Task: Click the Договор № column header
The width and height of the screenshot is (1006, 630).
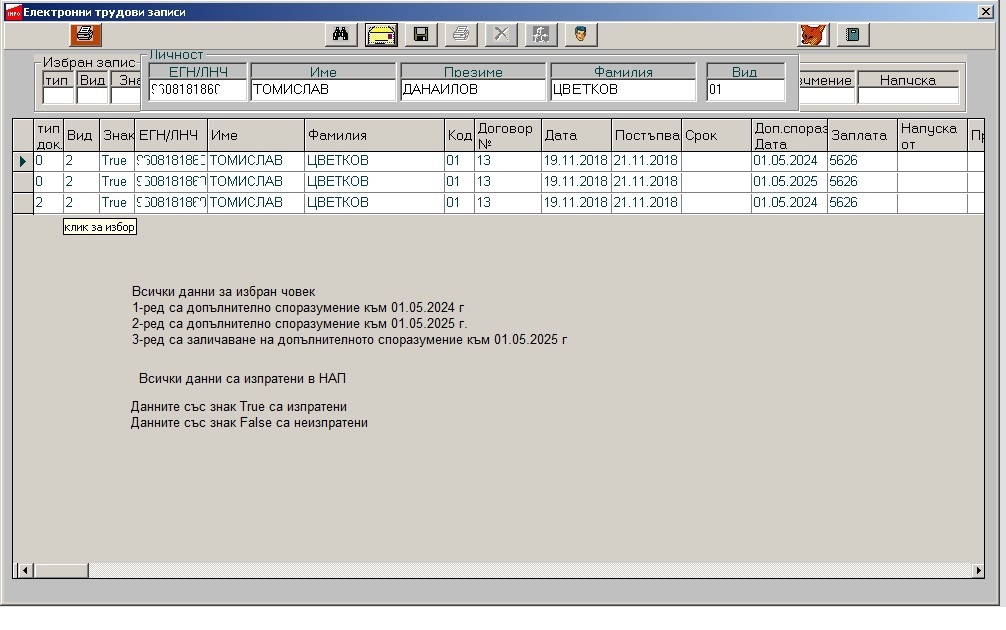Action: (x=507, y=135)
